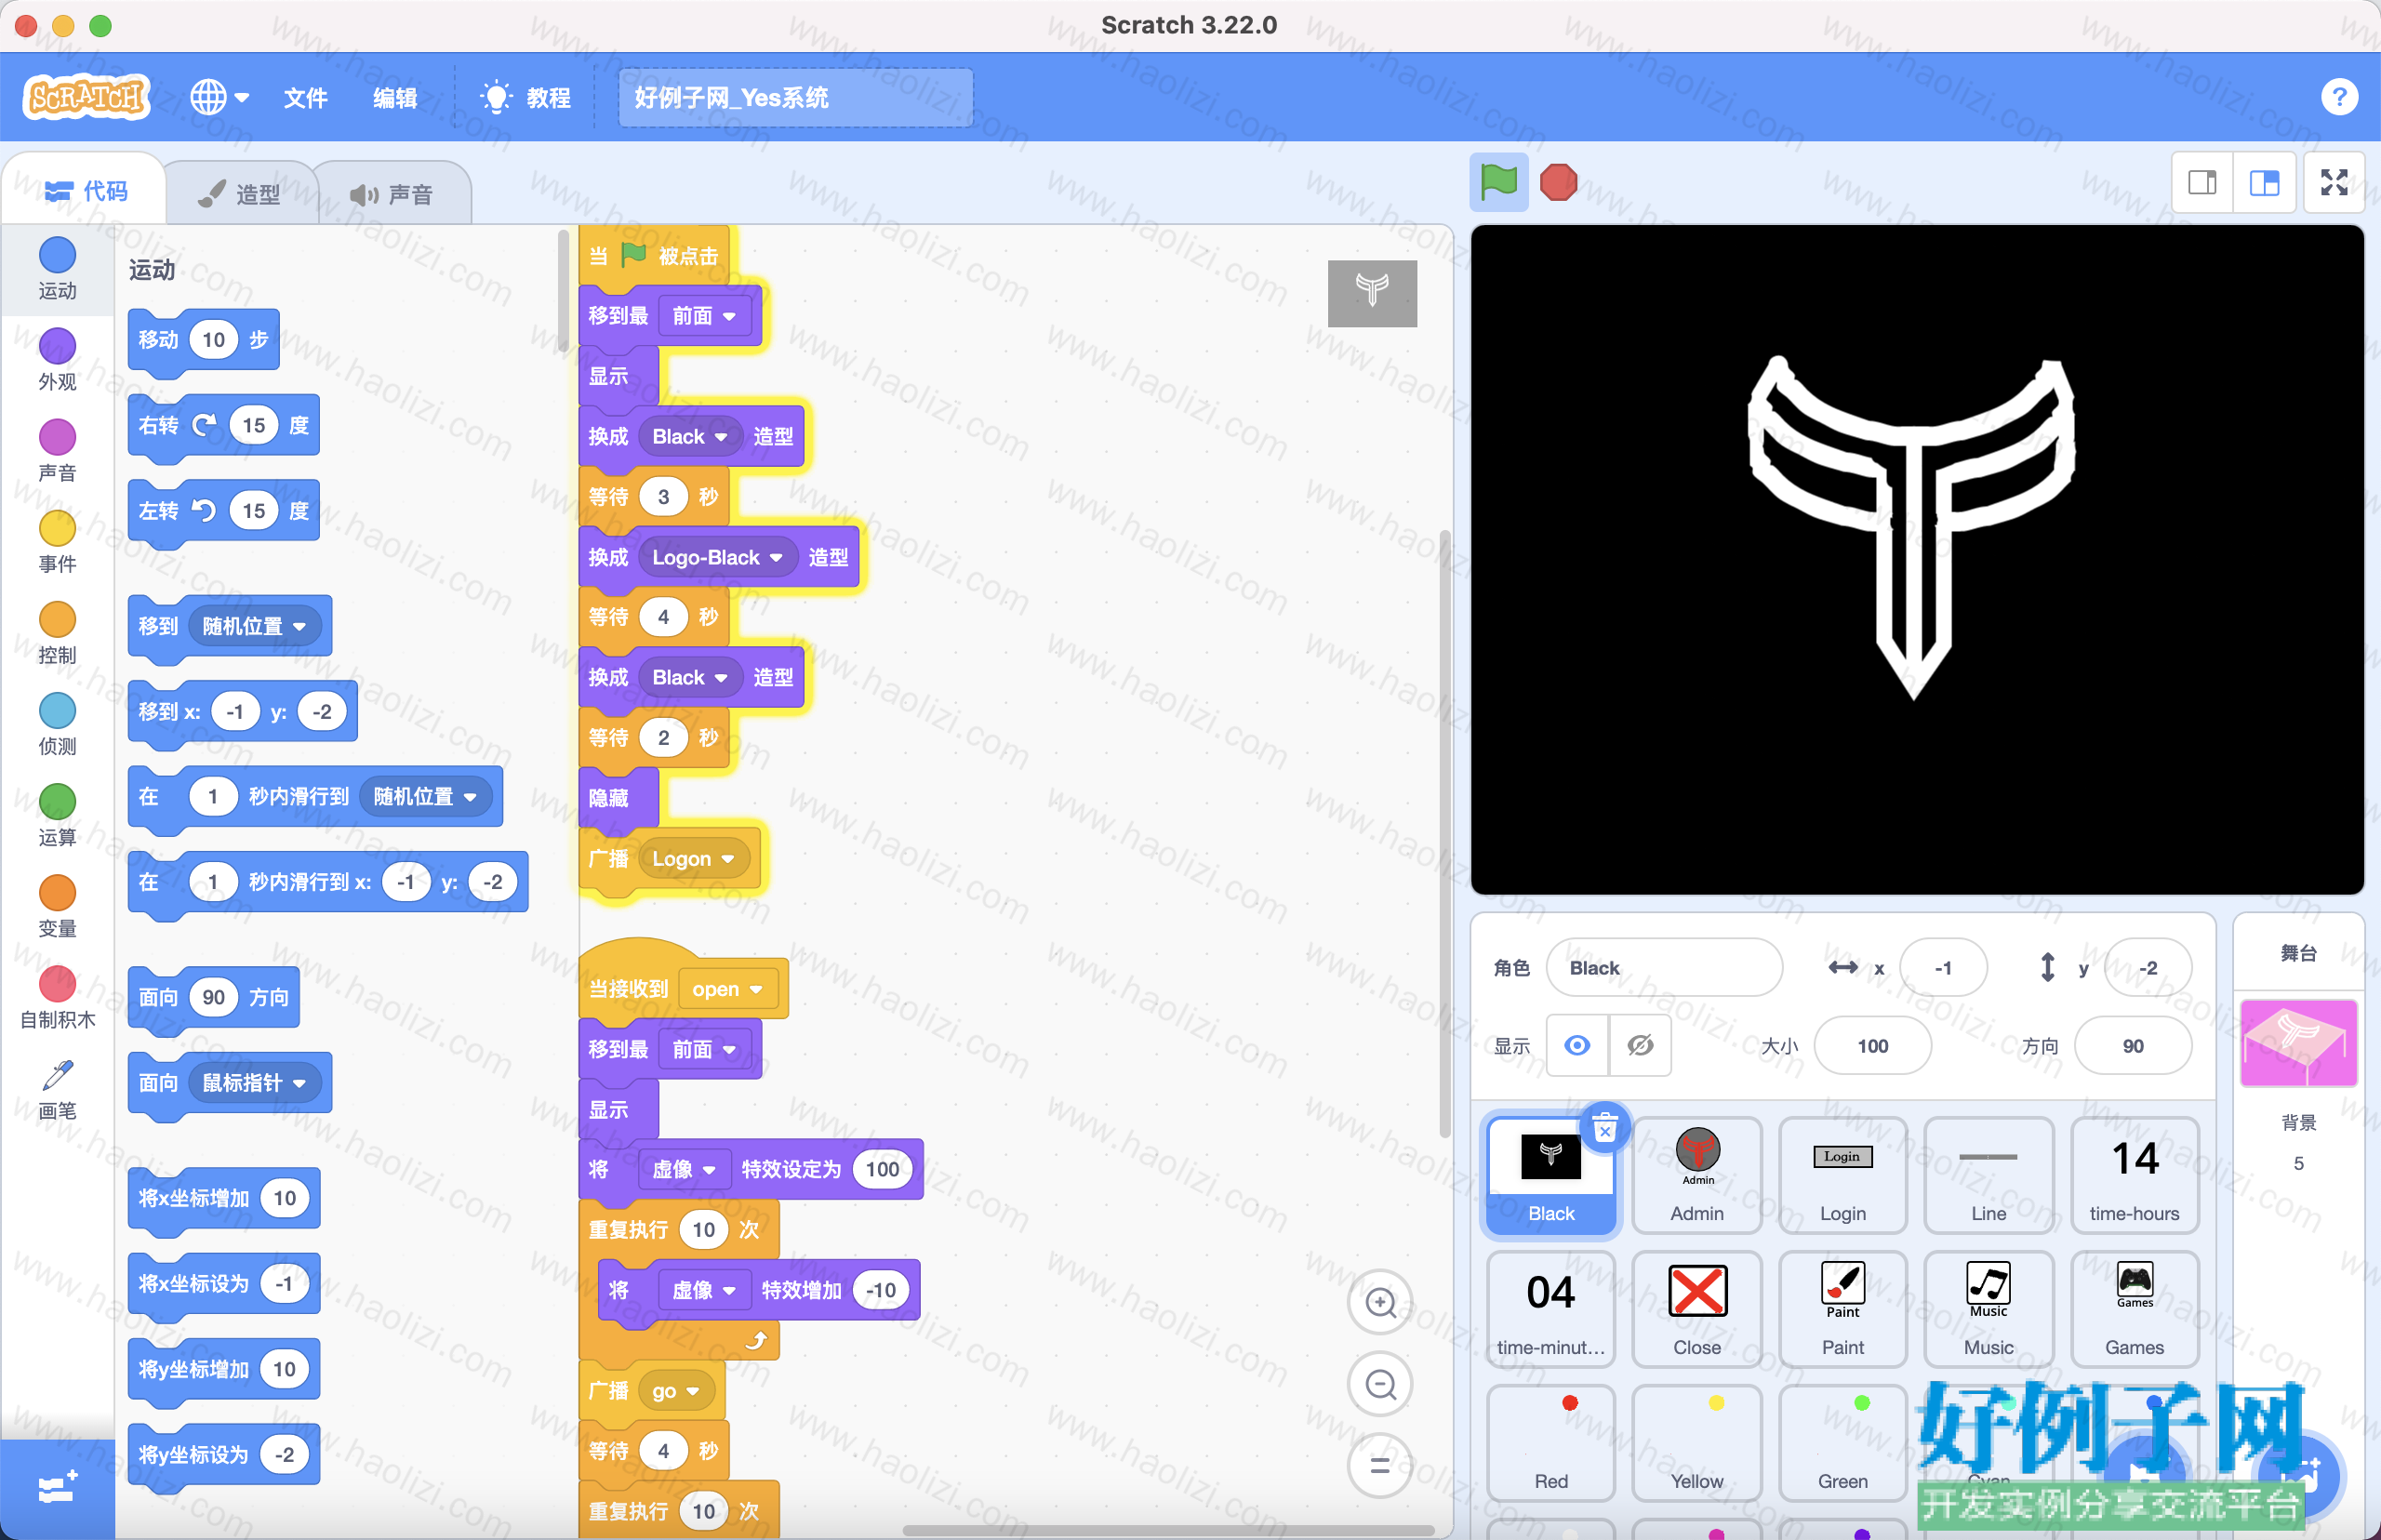The width and height of the screenshot is (2381, 1540).
Task: Click the add extension button
Action: click(x=57, y=1489)
